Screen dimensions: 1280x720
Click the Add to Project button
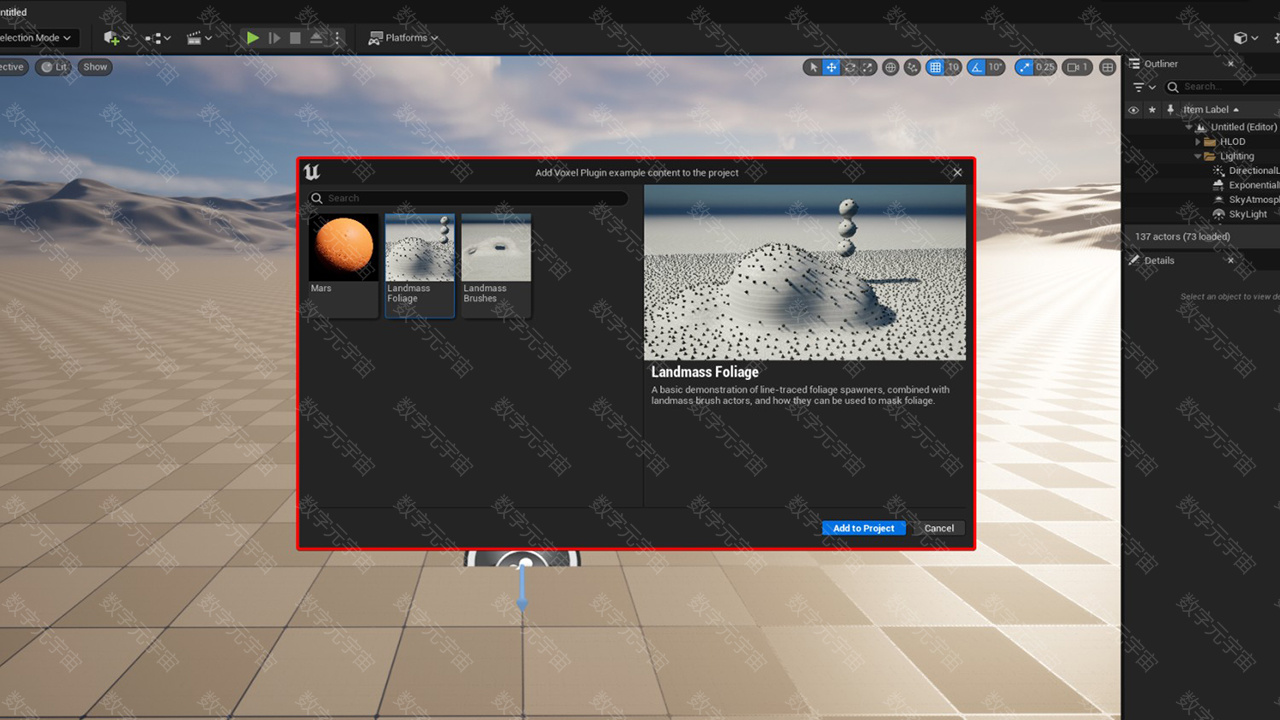coord(864,528)
